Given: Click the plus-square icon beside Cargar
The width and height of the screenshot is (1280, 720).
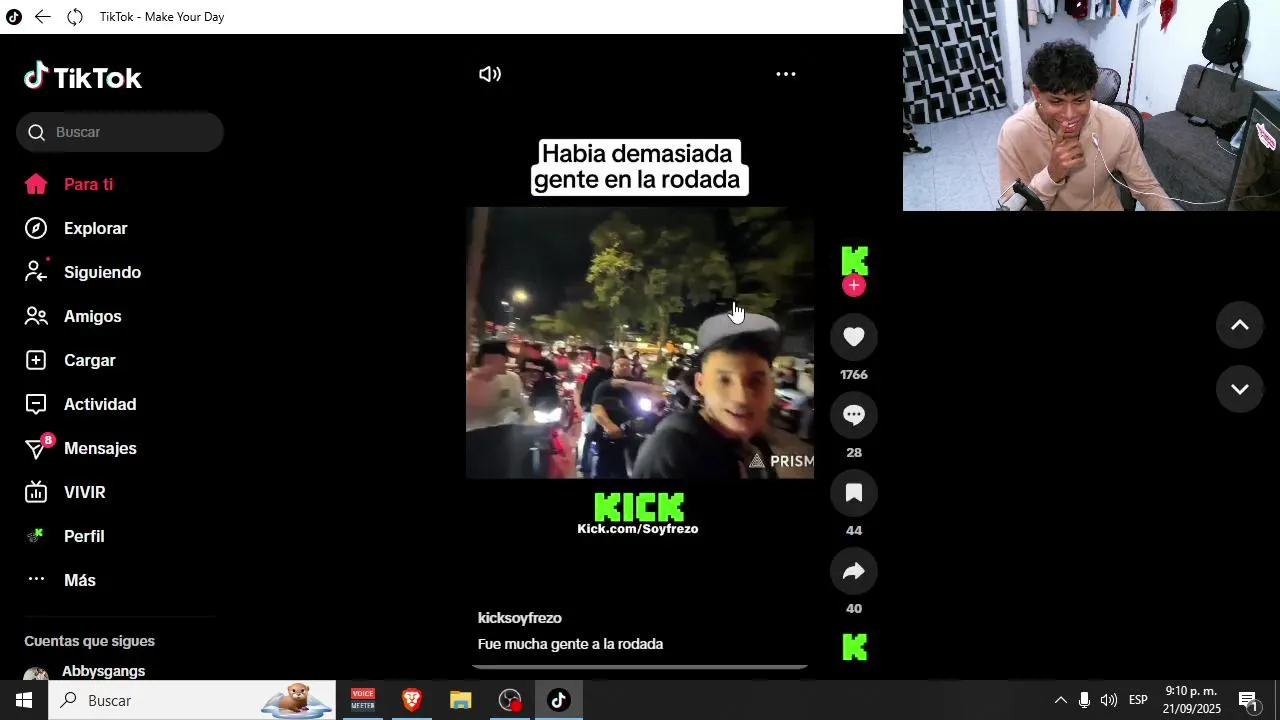Looking at the screenshot, I should click(36, 360).
